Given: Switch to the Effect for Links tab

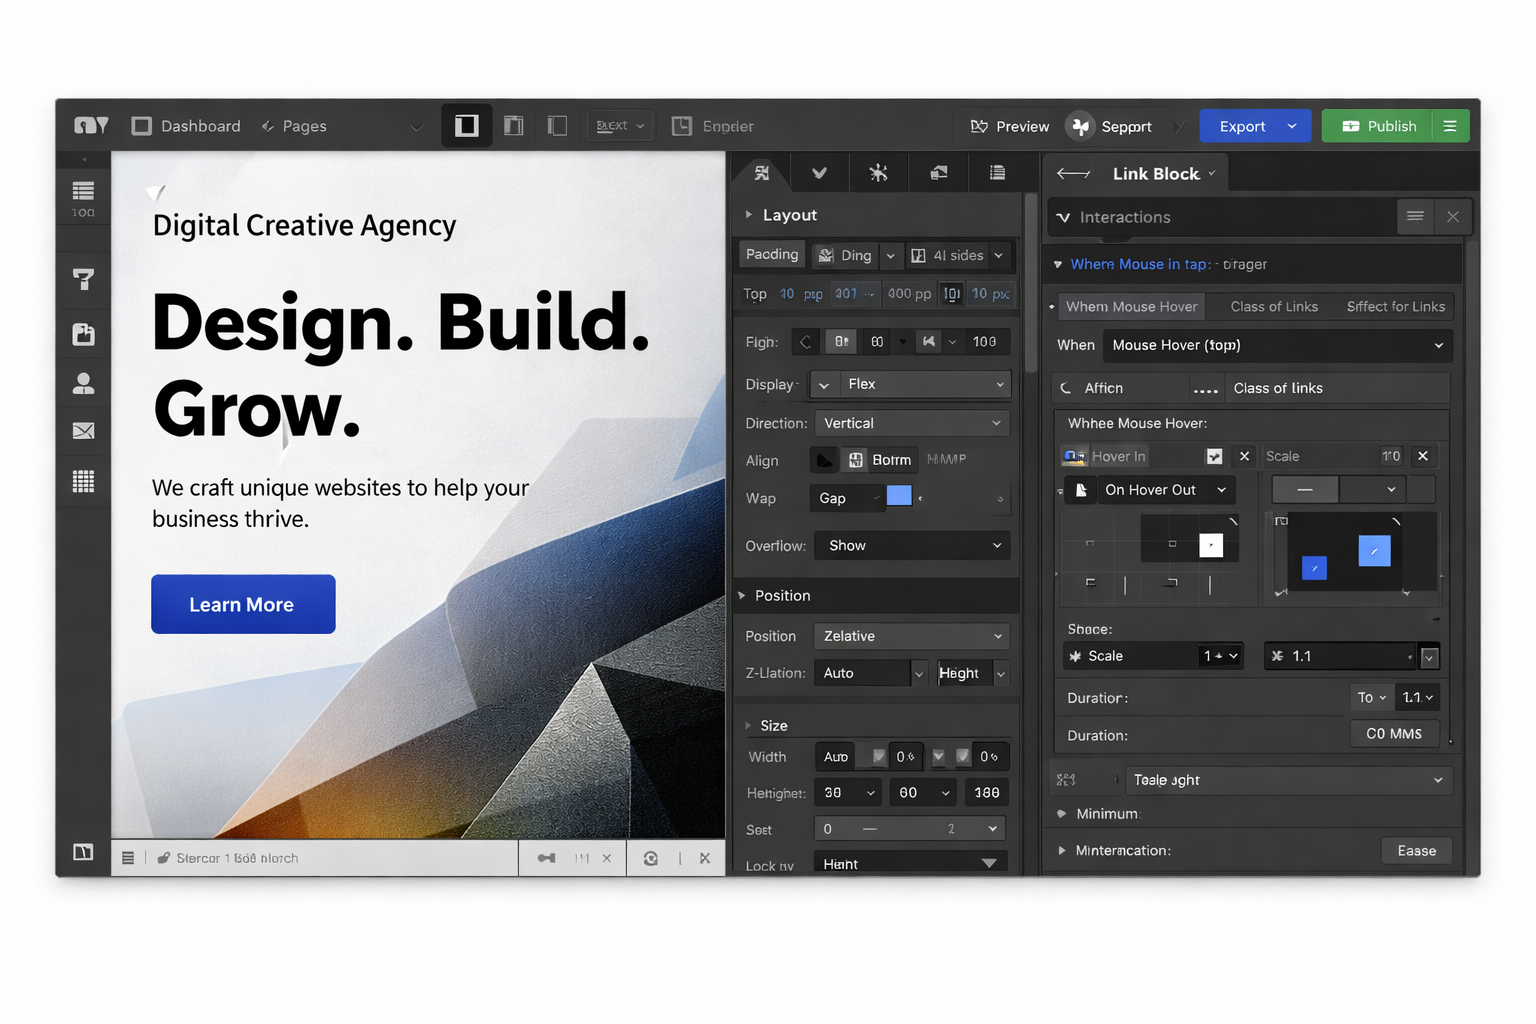Looking at the screenshot, I should (1396, 307).
